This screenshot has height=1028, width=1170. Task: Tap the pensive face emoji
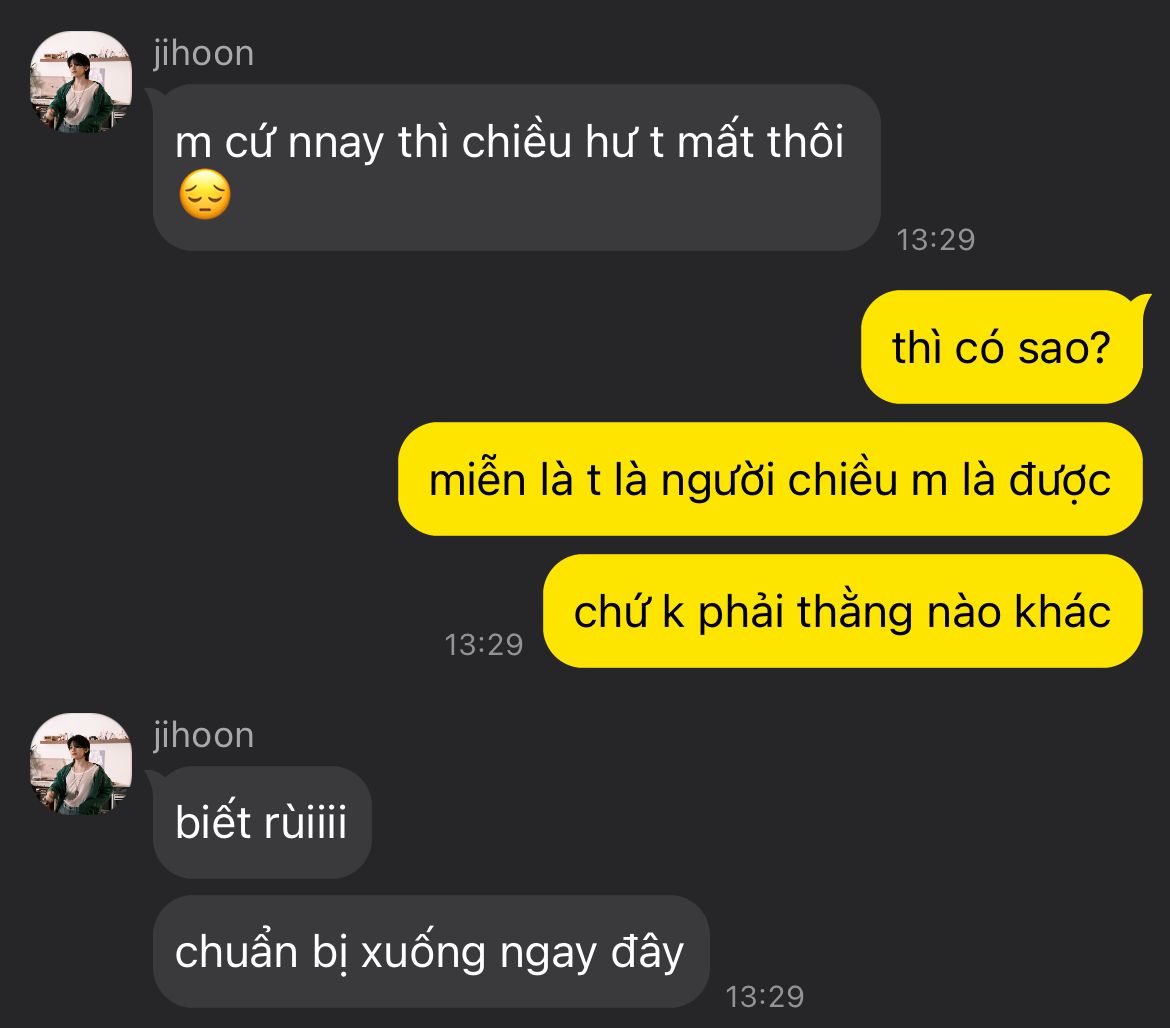click(x=204, y=195)
